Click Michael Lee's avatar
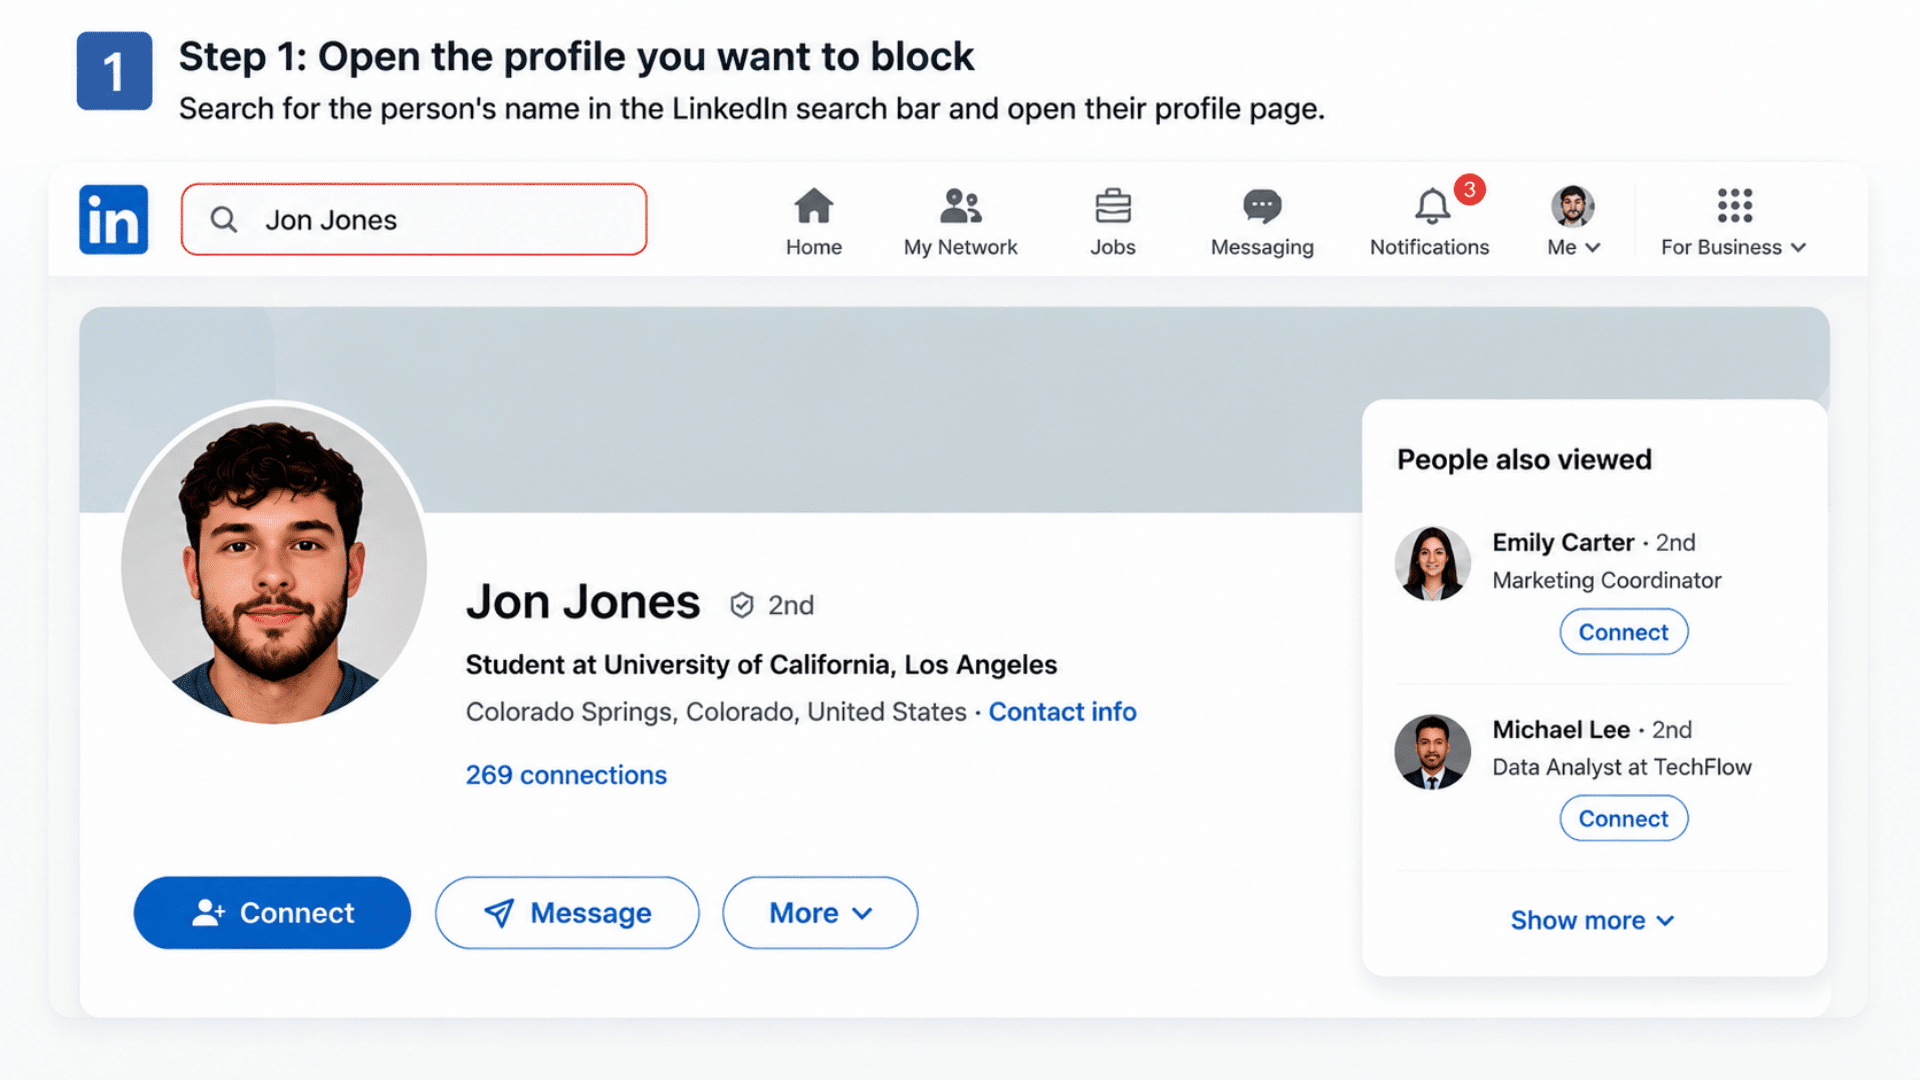This screenshot has width=1920, height=1080. (x=1432, y=751)
